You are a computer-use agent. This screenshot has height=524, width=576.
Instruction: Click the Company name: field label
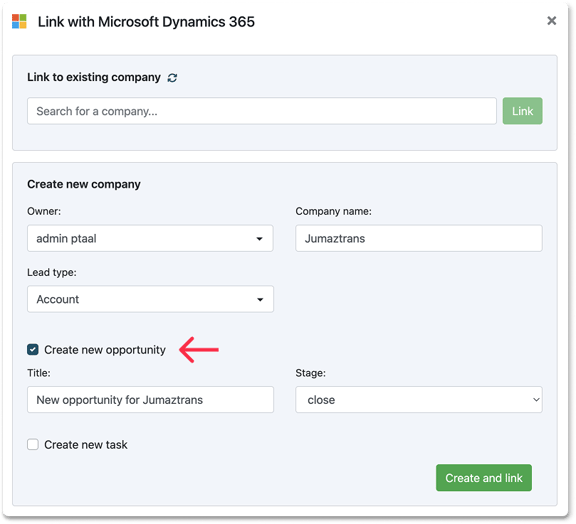point(334,211)
